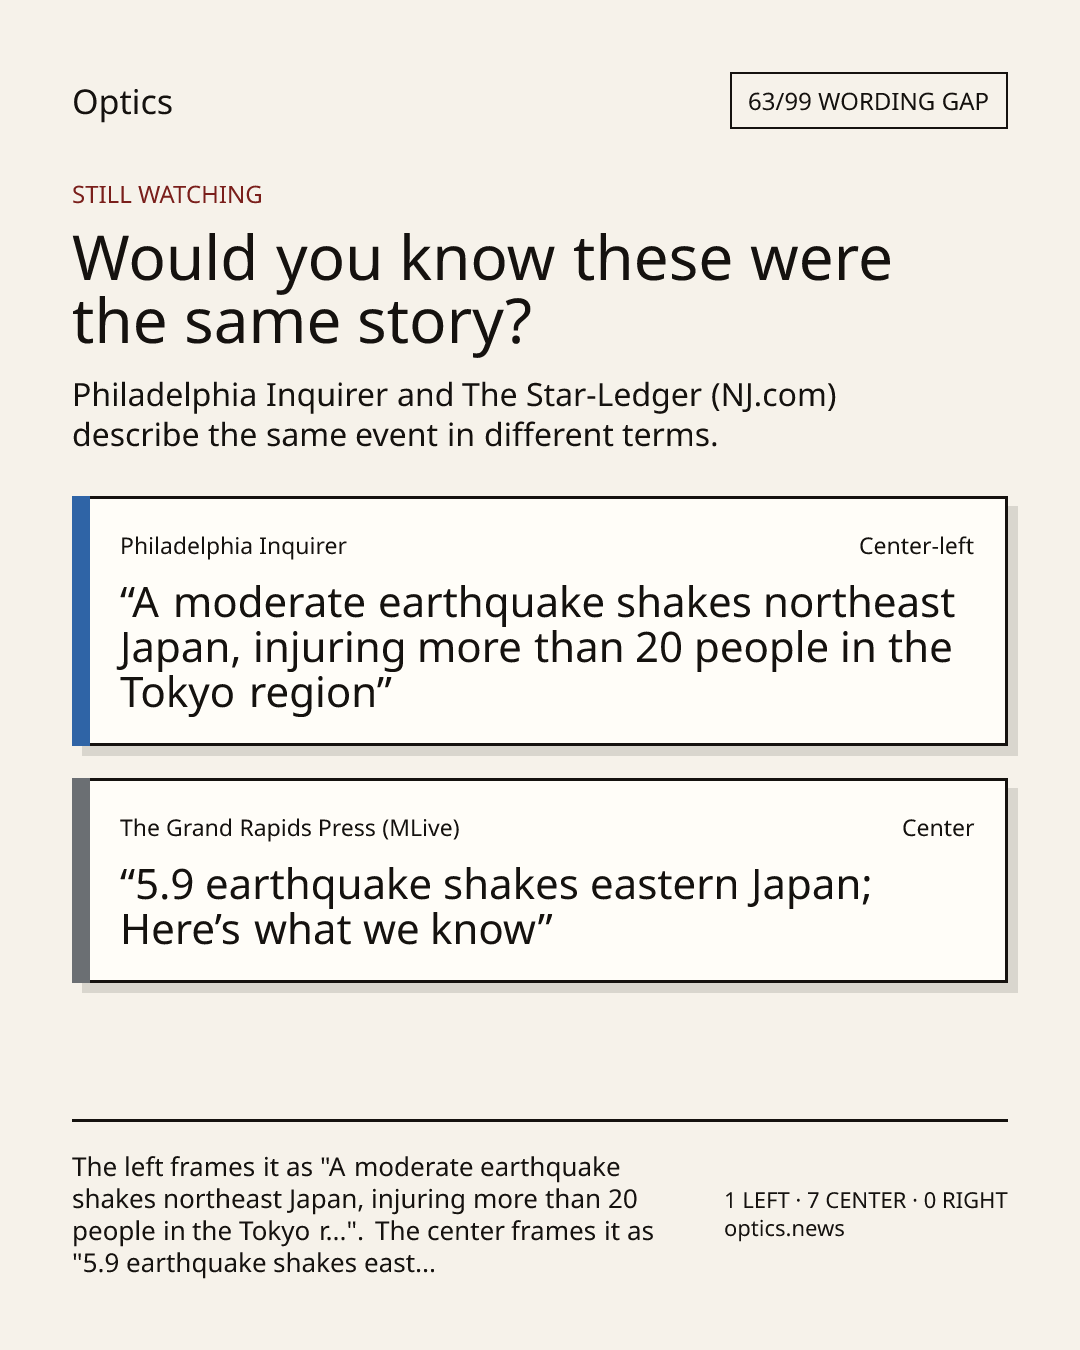1080x1350 pixels.
Task: Open the optics.news link
Action: pyautogui.click(x=784, y=1229)
